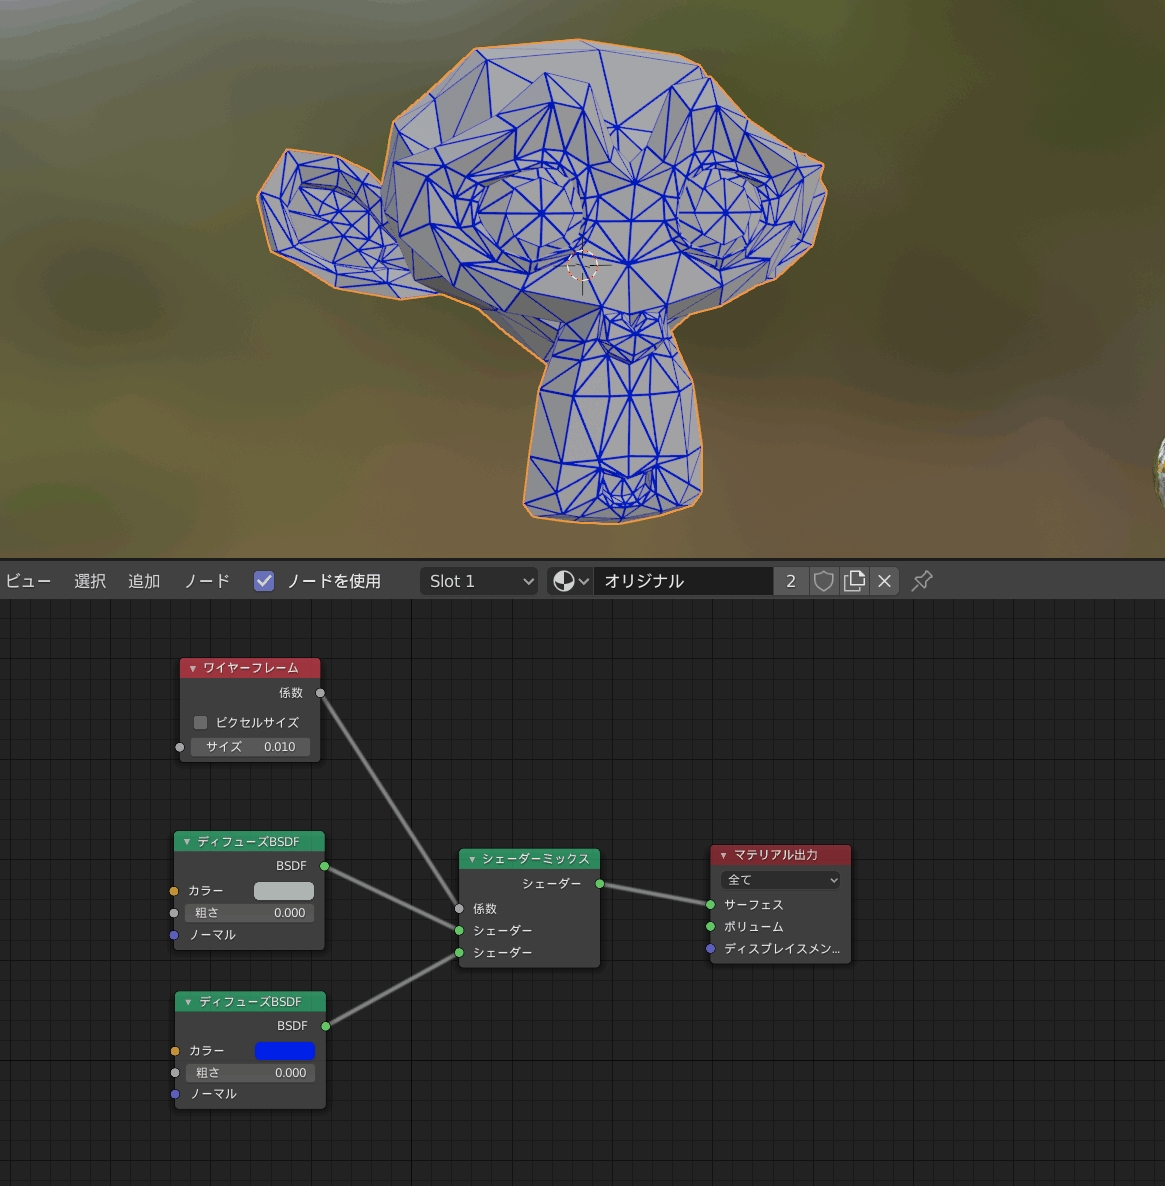Viewport: 1165px width, 1186px height.
Task: Click the シェーダー output socket of mix node
Action: [x=600, y=883]
